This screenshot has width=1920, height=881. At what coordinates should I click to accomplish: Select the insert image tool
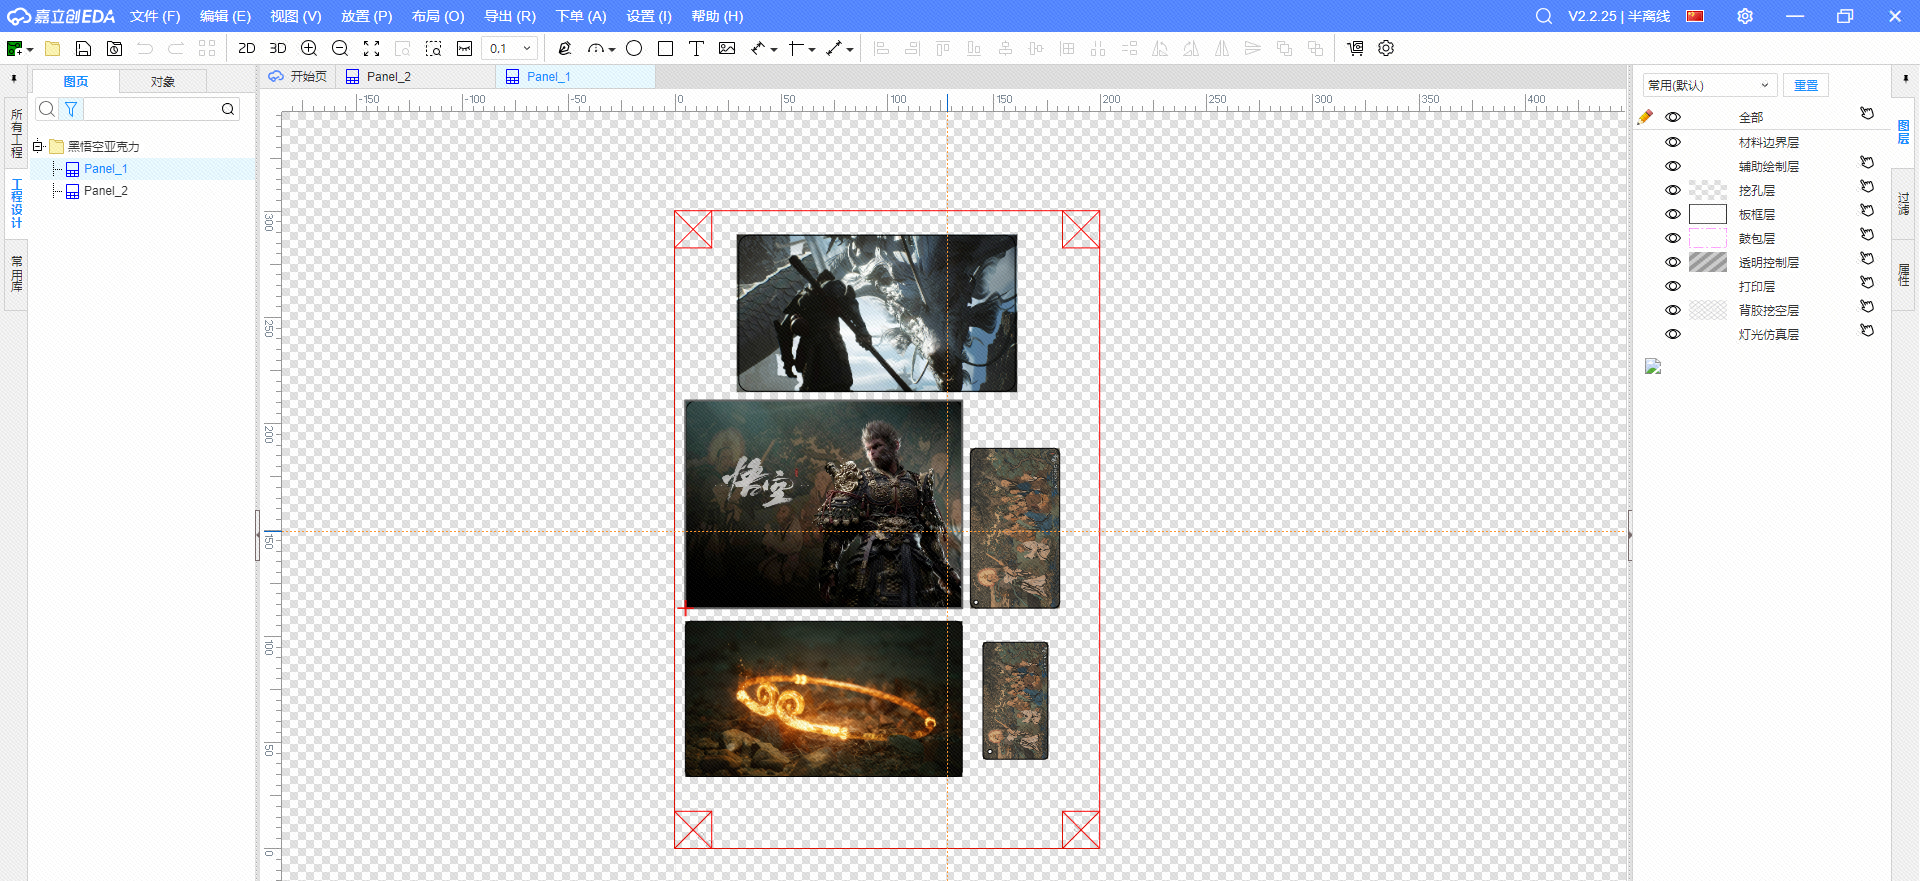point(727,48)
